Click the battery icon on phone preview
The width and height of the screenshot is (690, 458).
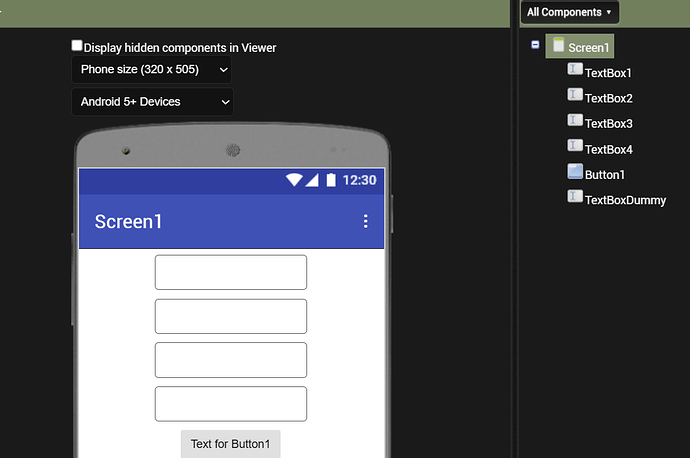pos(331,180)
